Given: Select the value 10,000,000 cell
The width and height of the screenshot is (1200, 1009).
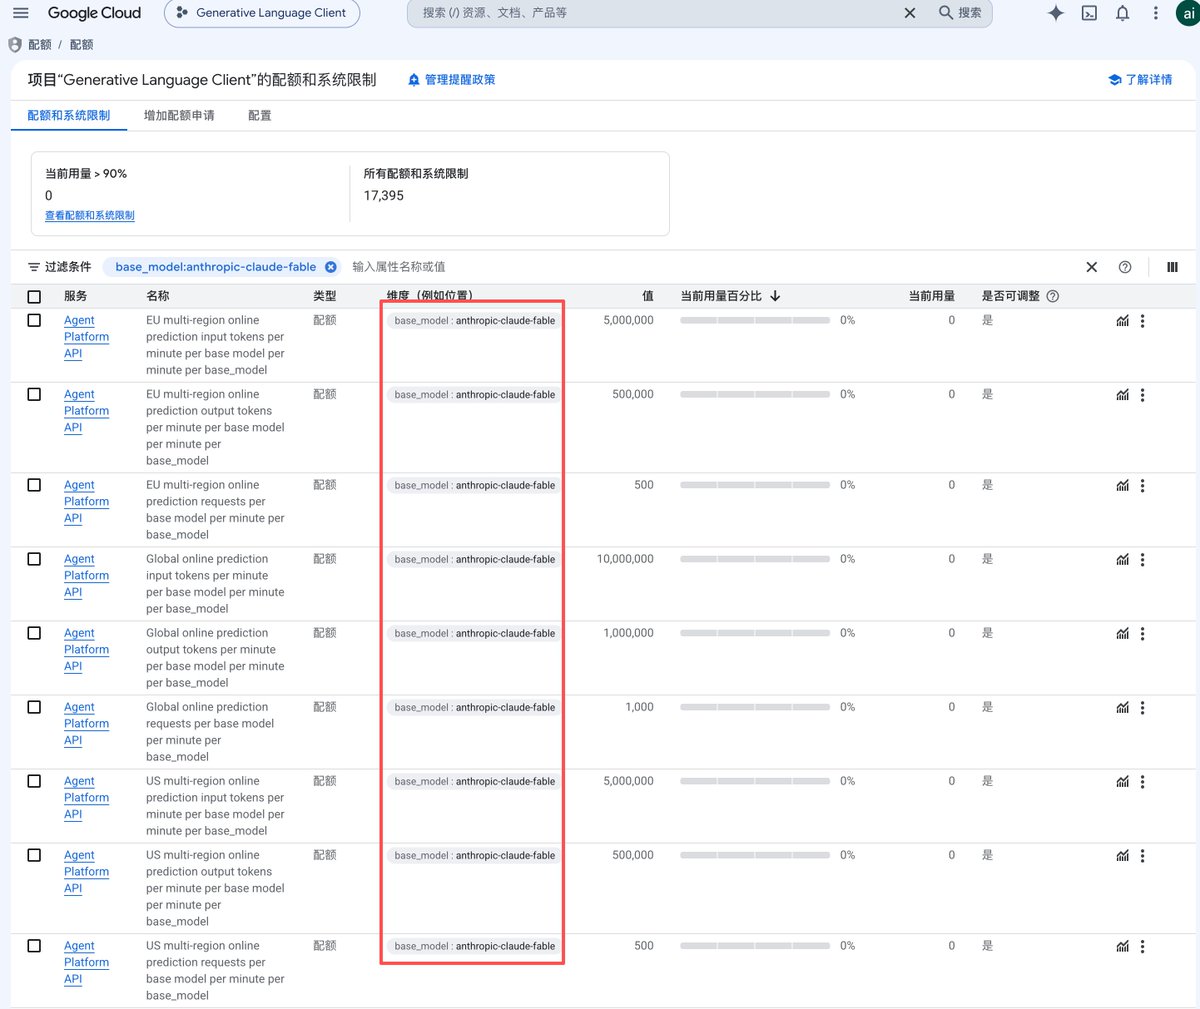Looking at the screenshot, I should [625, 559].
